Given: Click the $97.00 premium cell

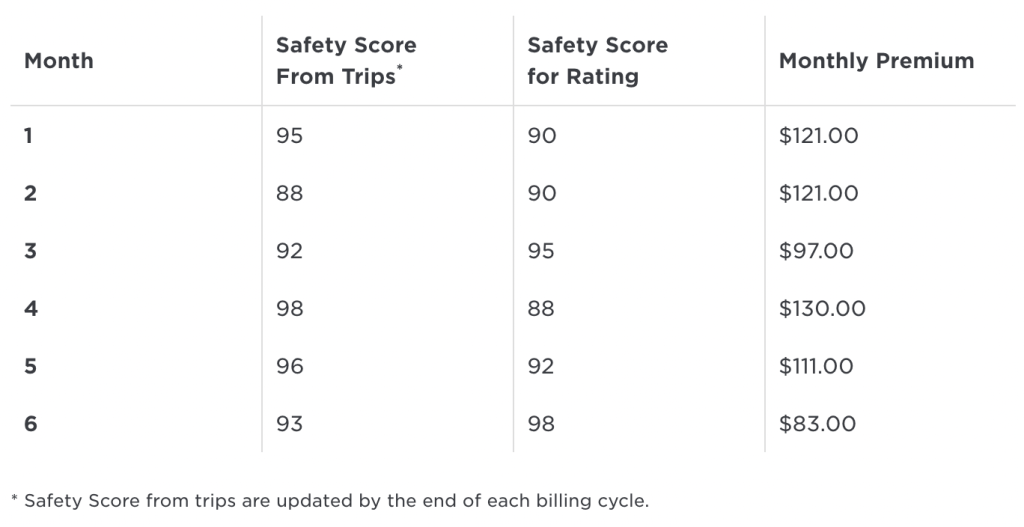Looking at the screenshot, I should 816,251.
